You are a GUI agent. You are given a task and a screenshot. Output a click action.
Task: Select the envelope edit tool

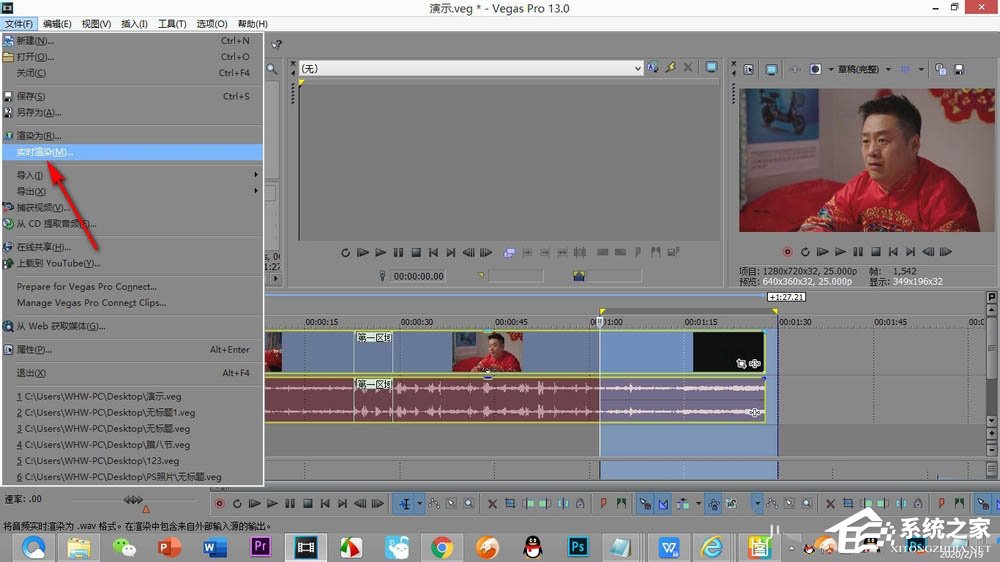tap(434, 504)
